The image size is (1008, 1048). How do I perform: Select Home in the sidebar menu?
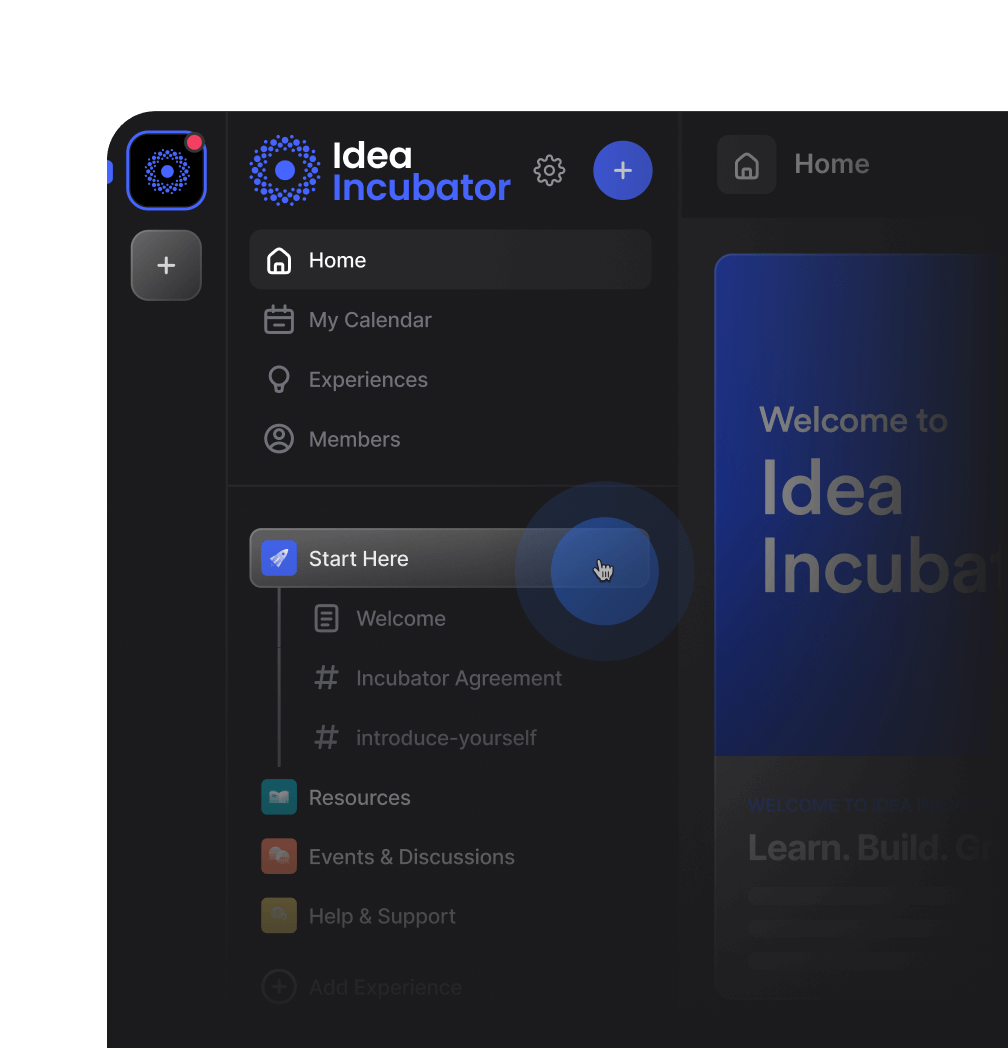coord(450,260)
